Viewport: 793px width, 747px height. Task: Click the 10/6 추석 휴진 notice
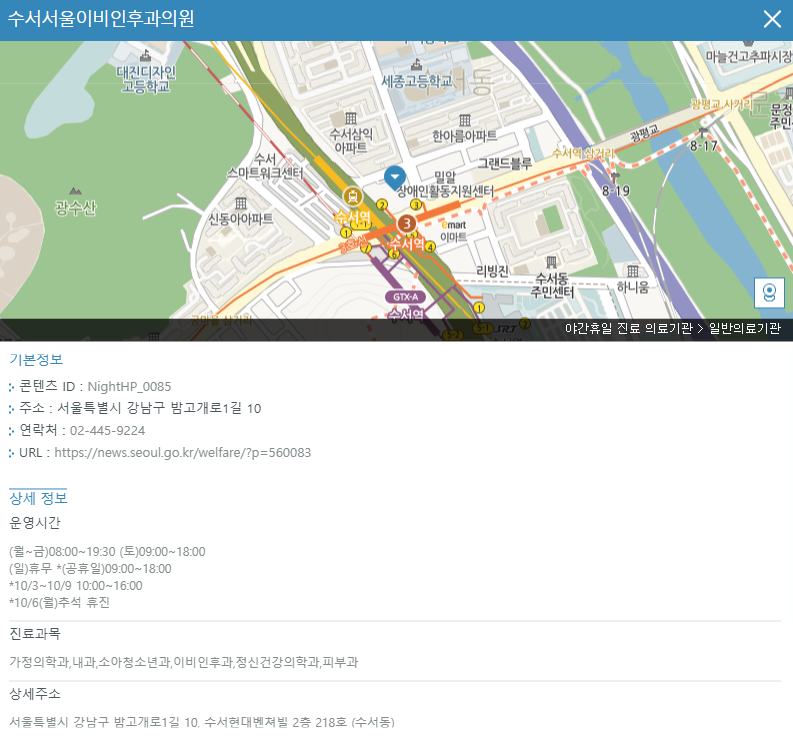tap(59, 602)
